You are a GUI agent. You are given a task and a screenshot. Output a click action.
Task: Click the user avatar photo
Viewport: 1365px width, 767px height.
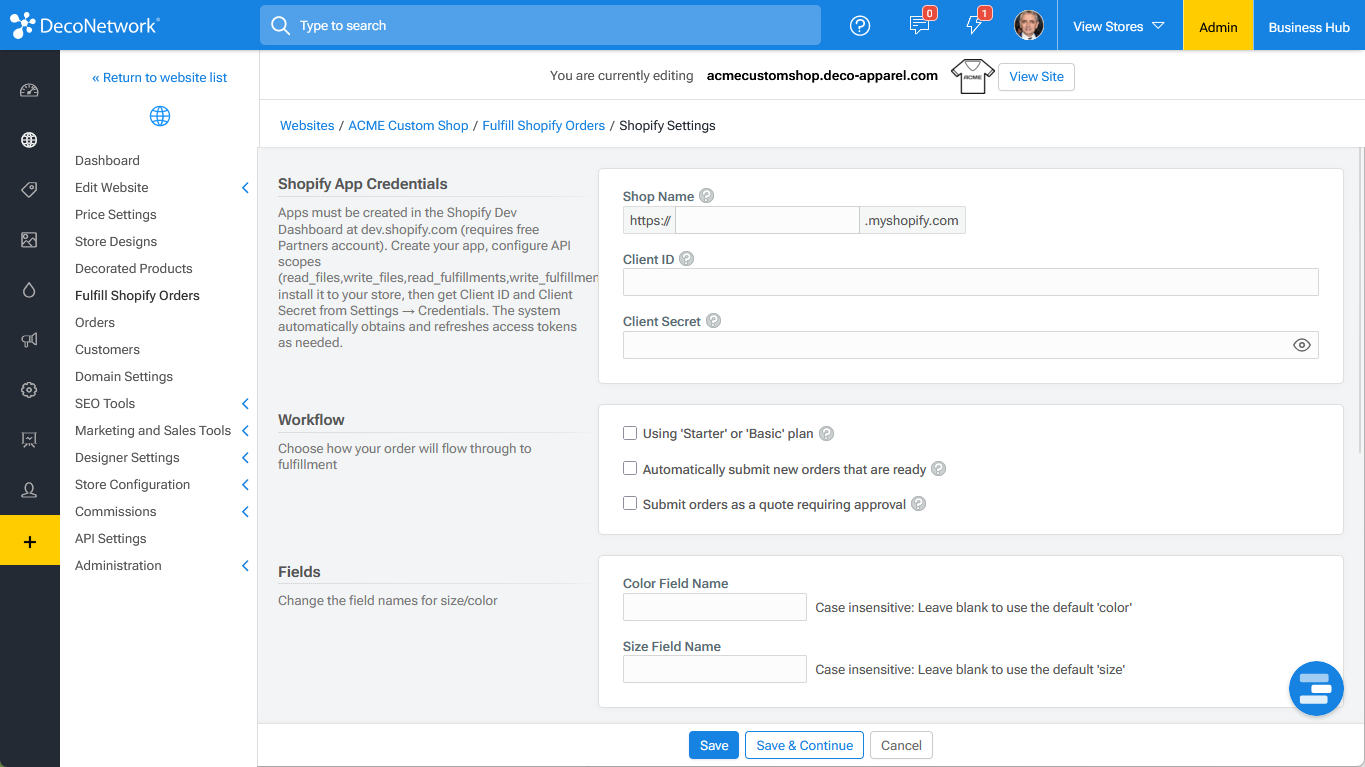(1029, 26)
